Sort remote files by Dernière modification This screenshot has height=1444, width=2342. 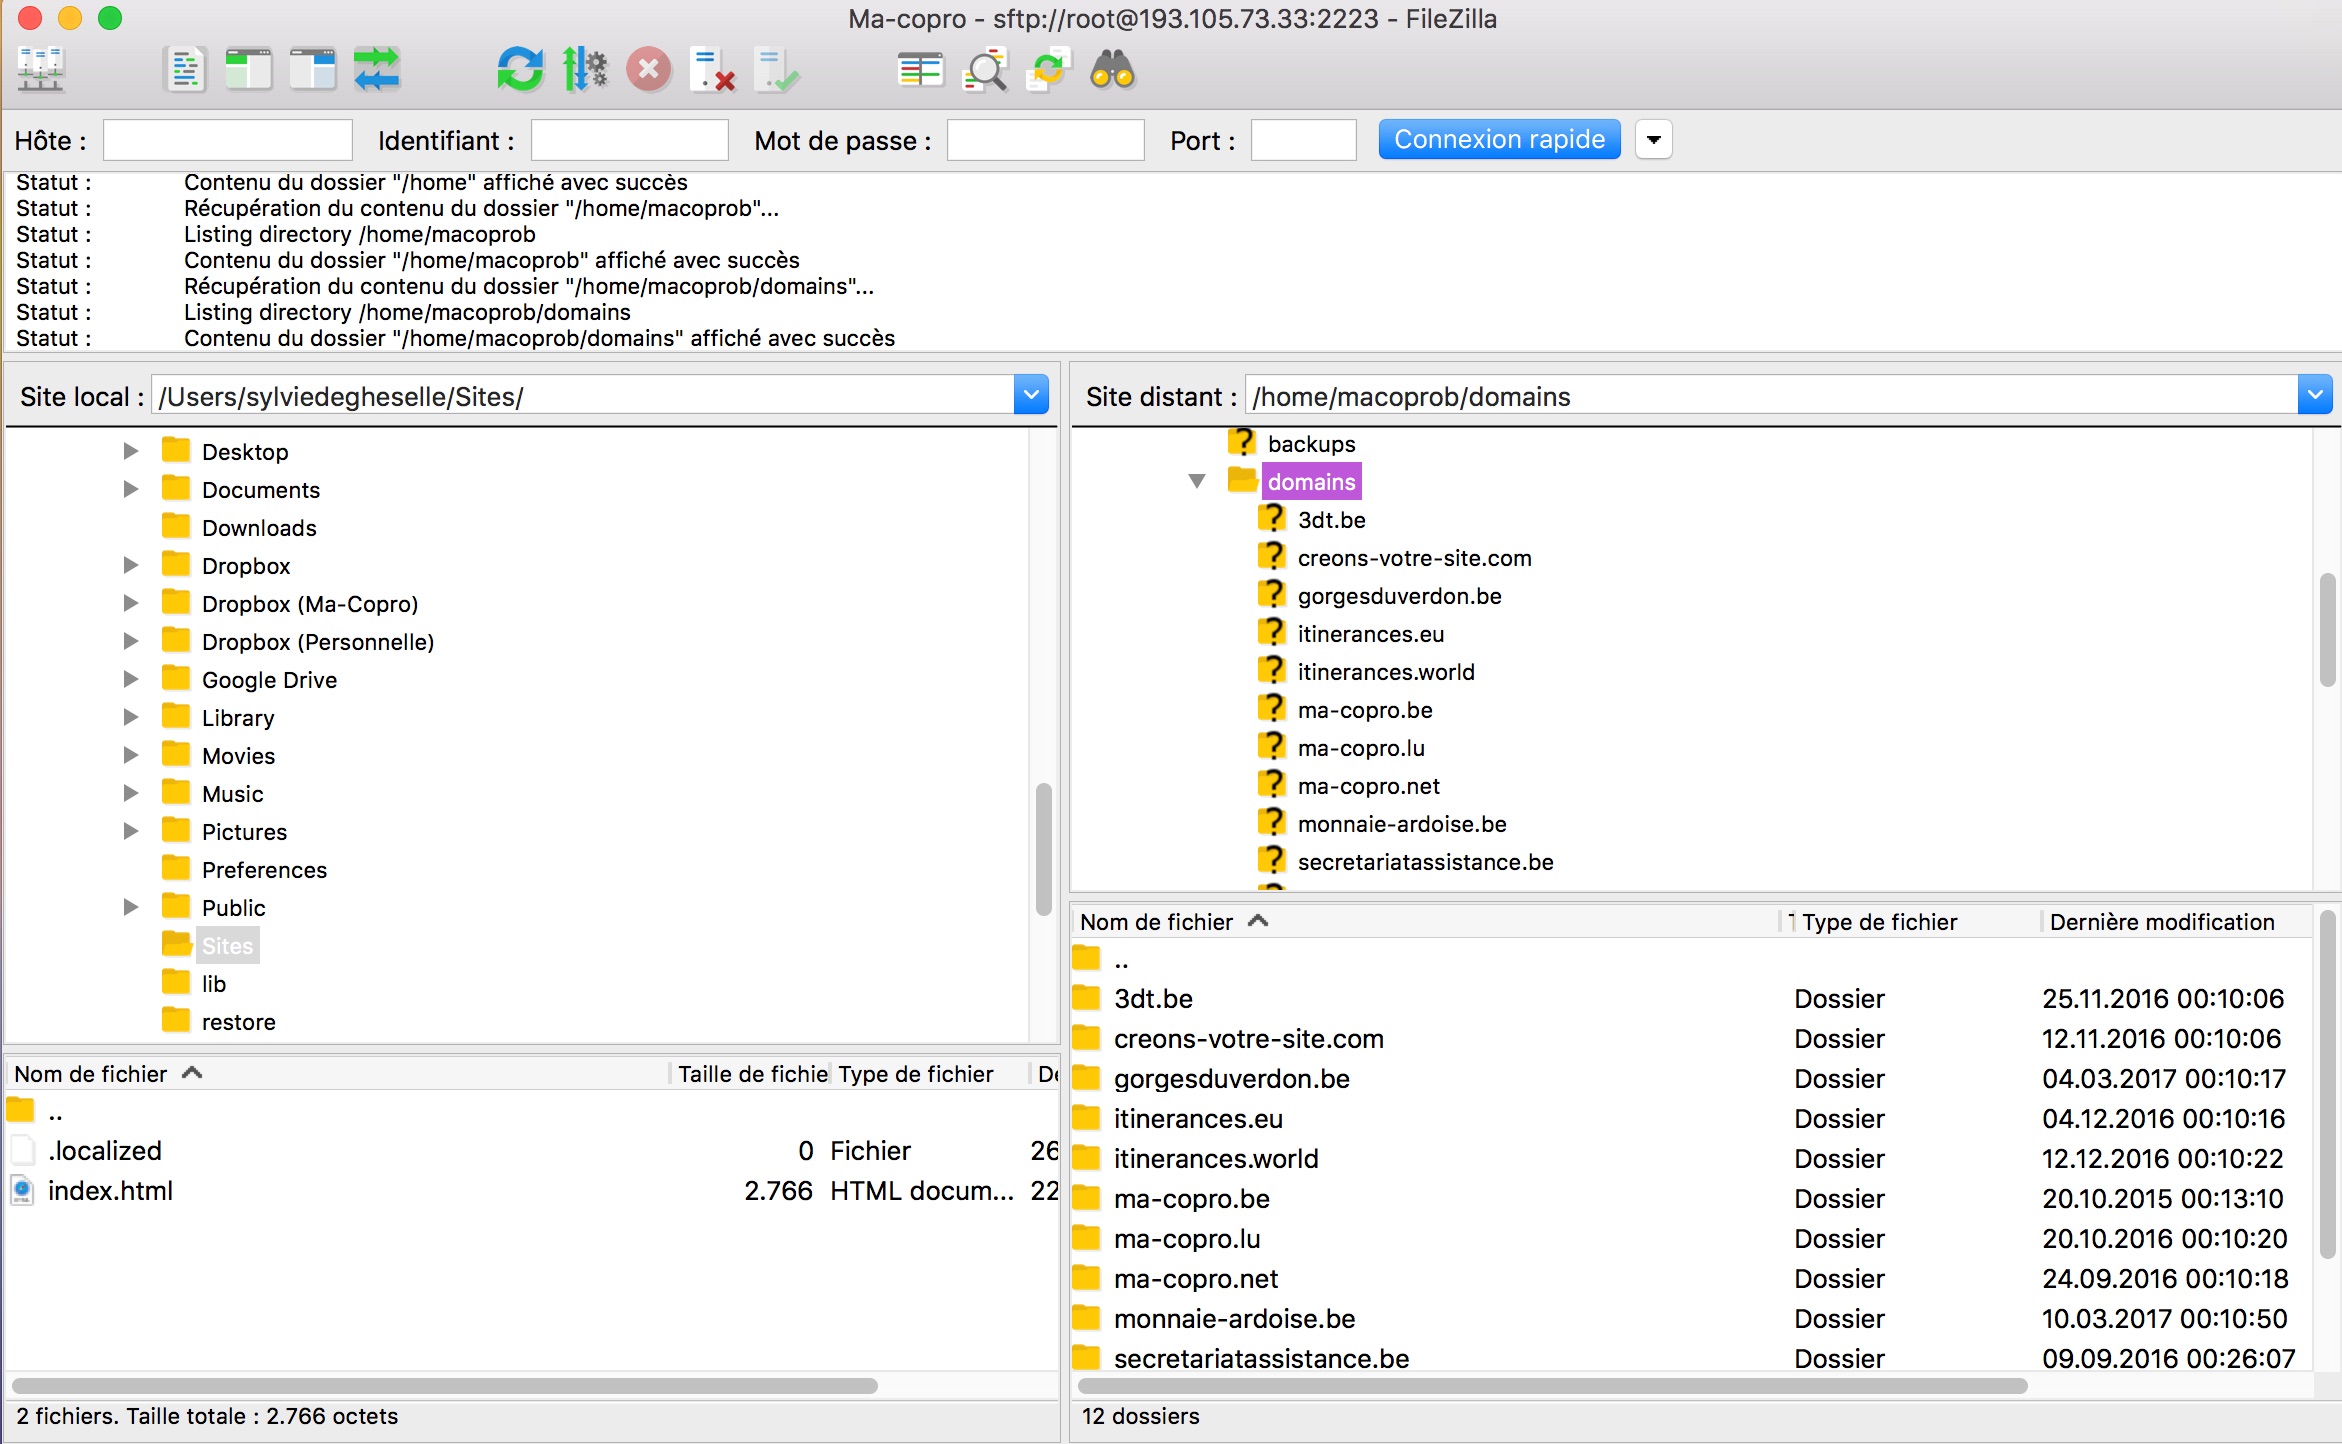pos(2176,922)
